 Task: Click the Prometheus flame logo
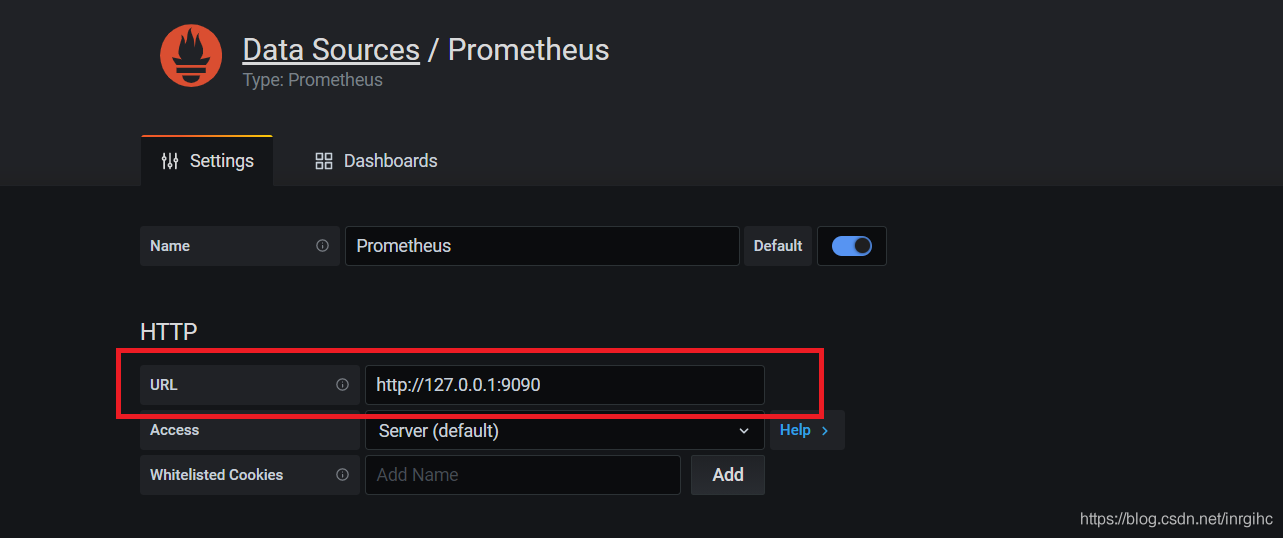[x=191, y=56]
